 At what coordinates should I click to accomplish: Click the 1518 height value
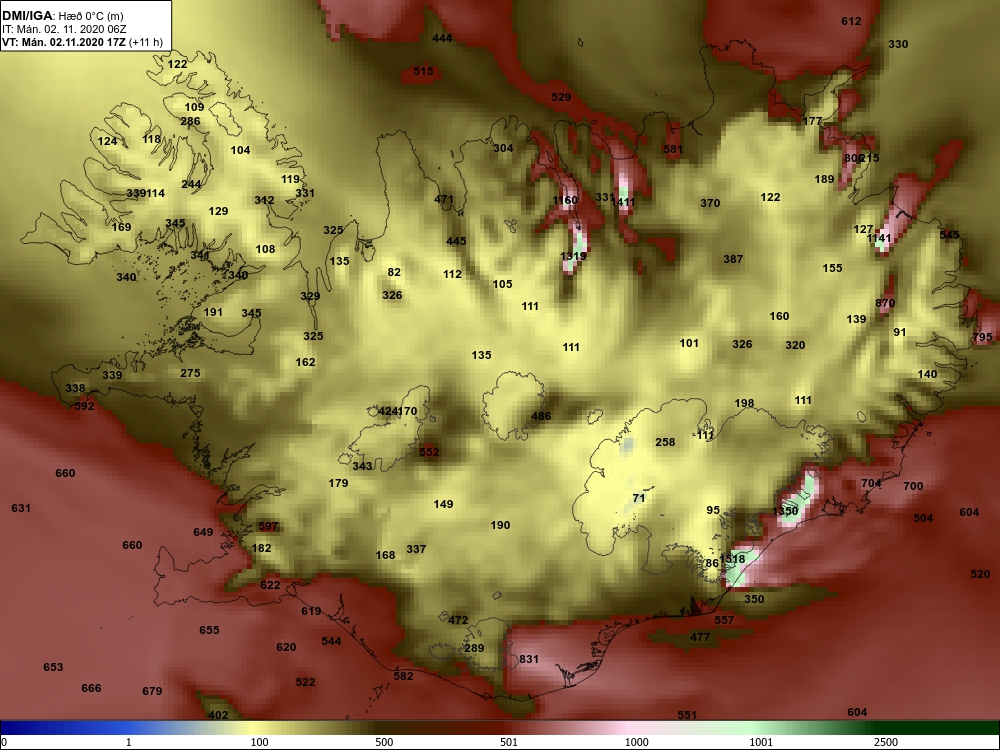tap(732, 559)
